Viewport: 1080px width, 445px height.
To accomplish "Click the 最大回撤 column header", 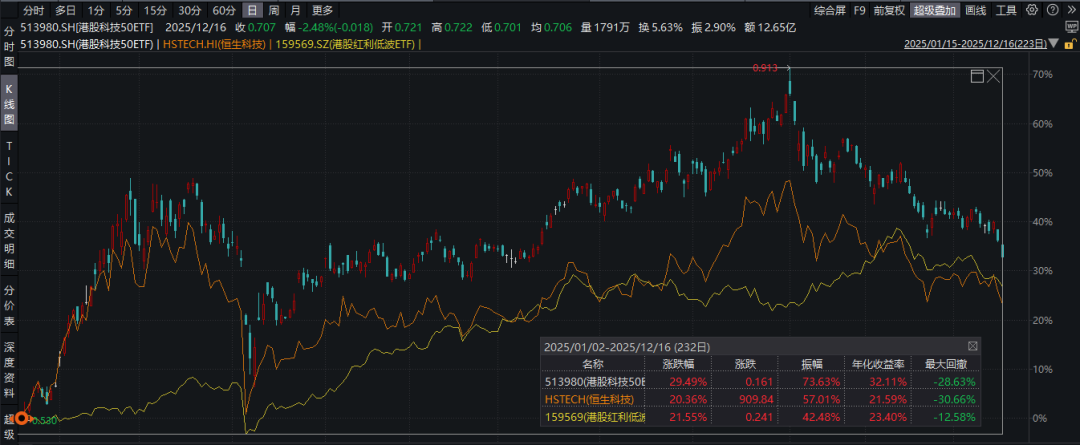I will point(944,364).
